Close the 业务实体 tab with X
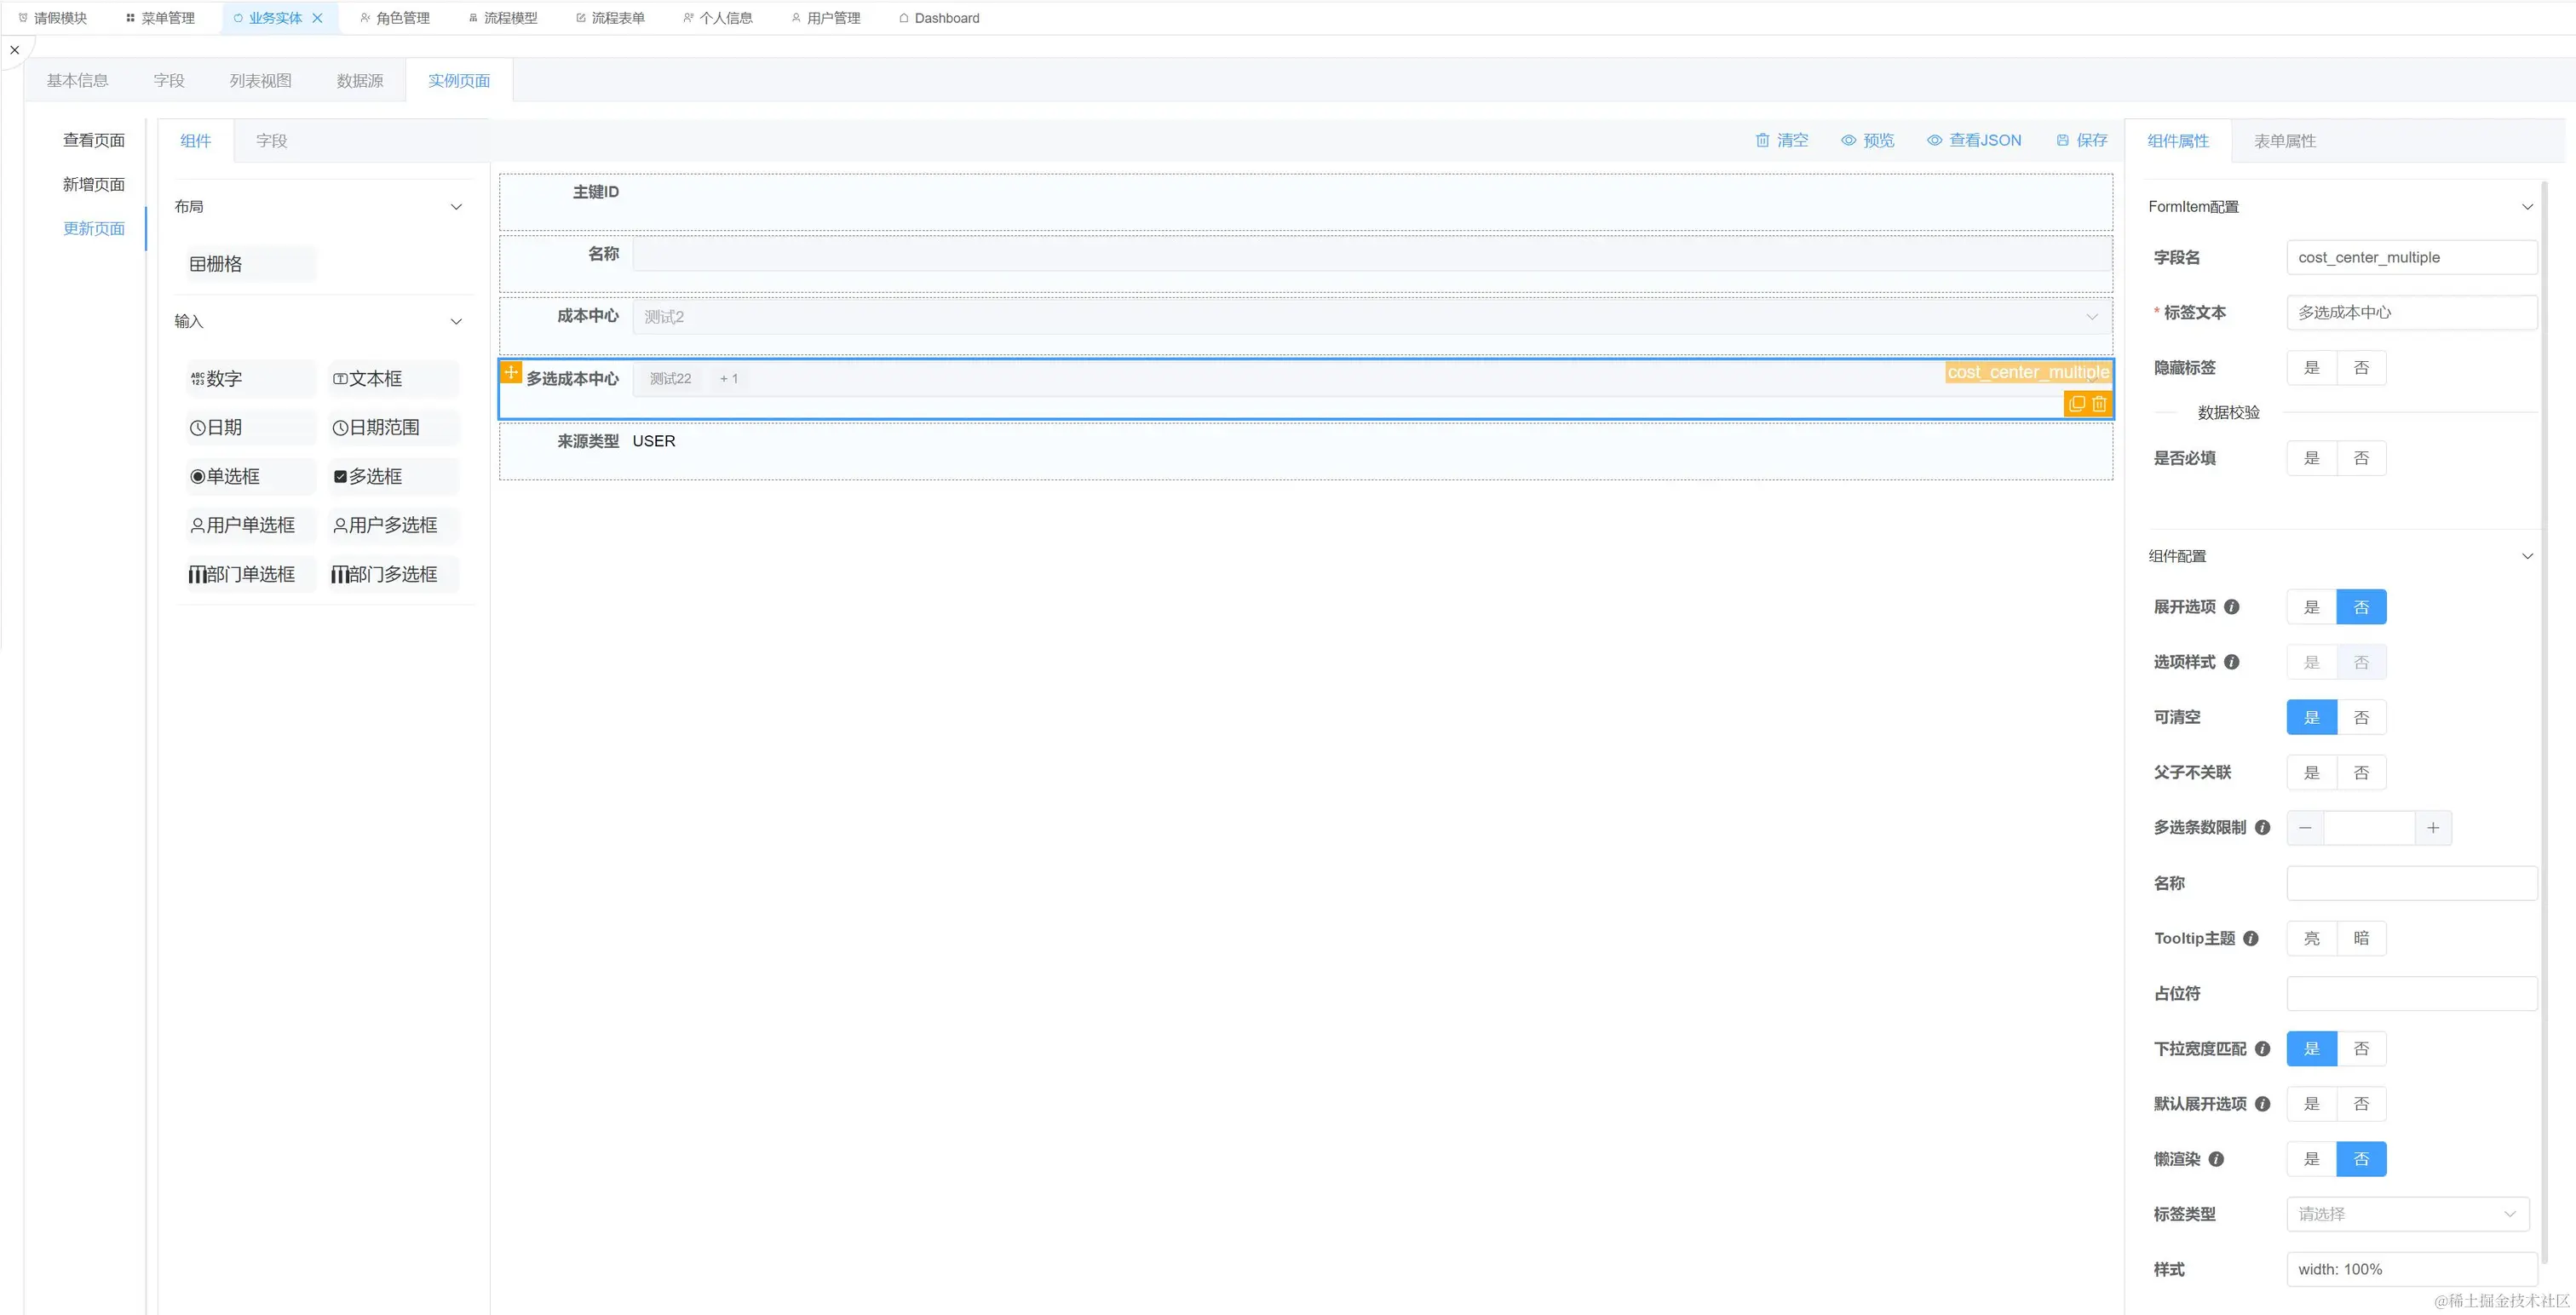Viewport: 2576px width, 1315px height. tap(318, 18)
